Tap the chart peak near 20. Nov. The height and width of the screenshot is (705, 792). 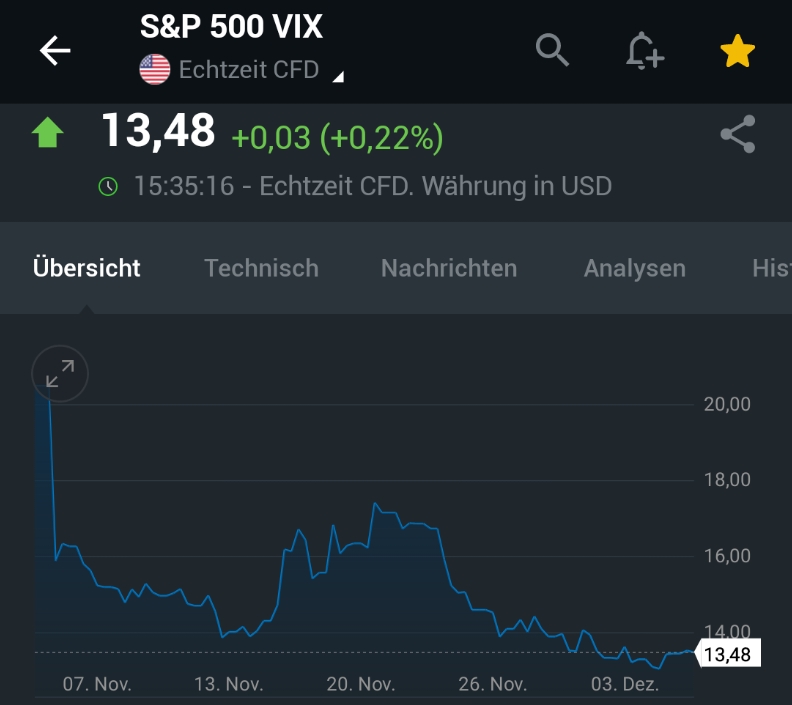[374, 504]
